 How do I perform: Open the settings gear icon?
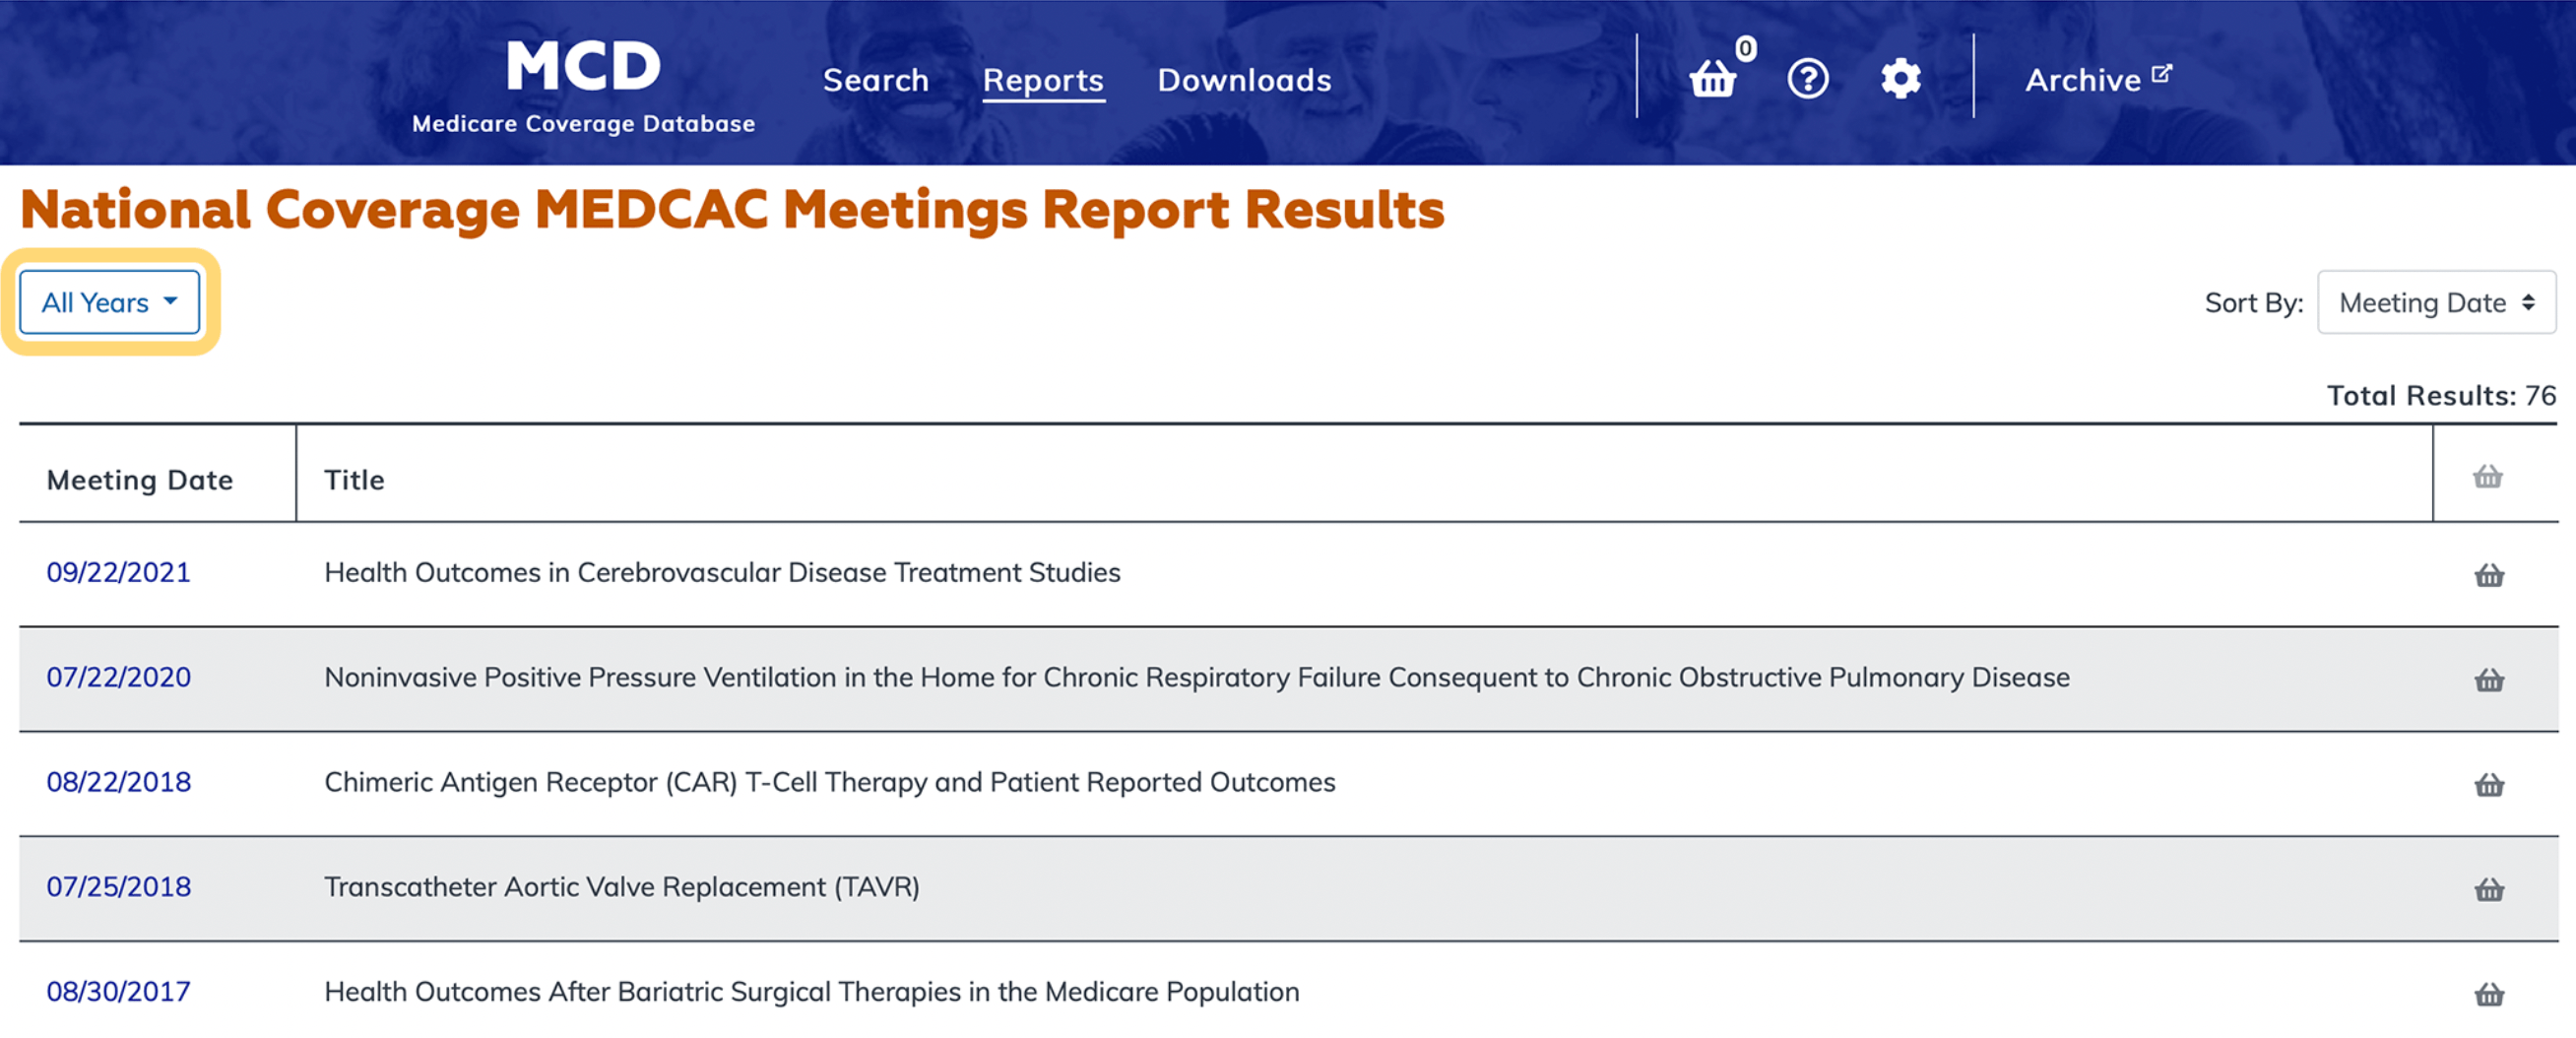1900,78
